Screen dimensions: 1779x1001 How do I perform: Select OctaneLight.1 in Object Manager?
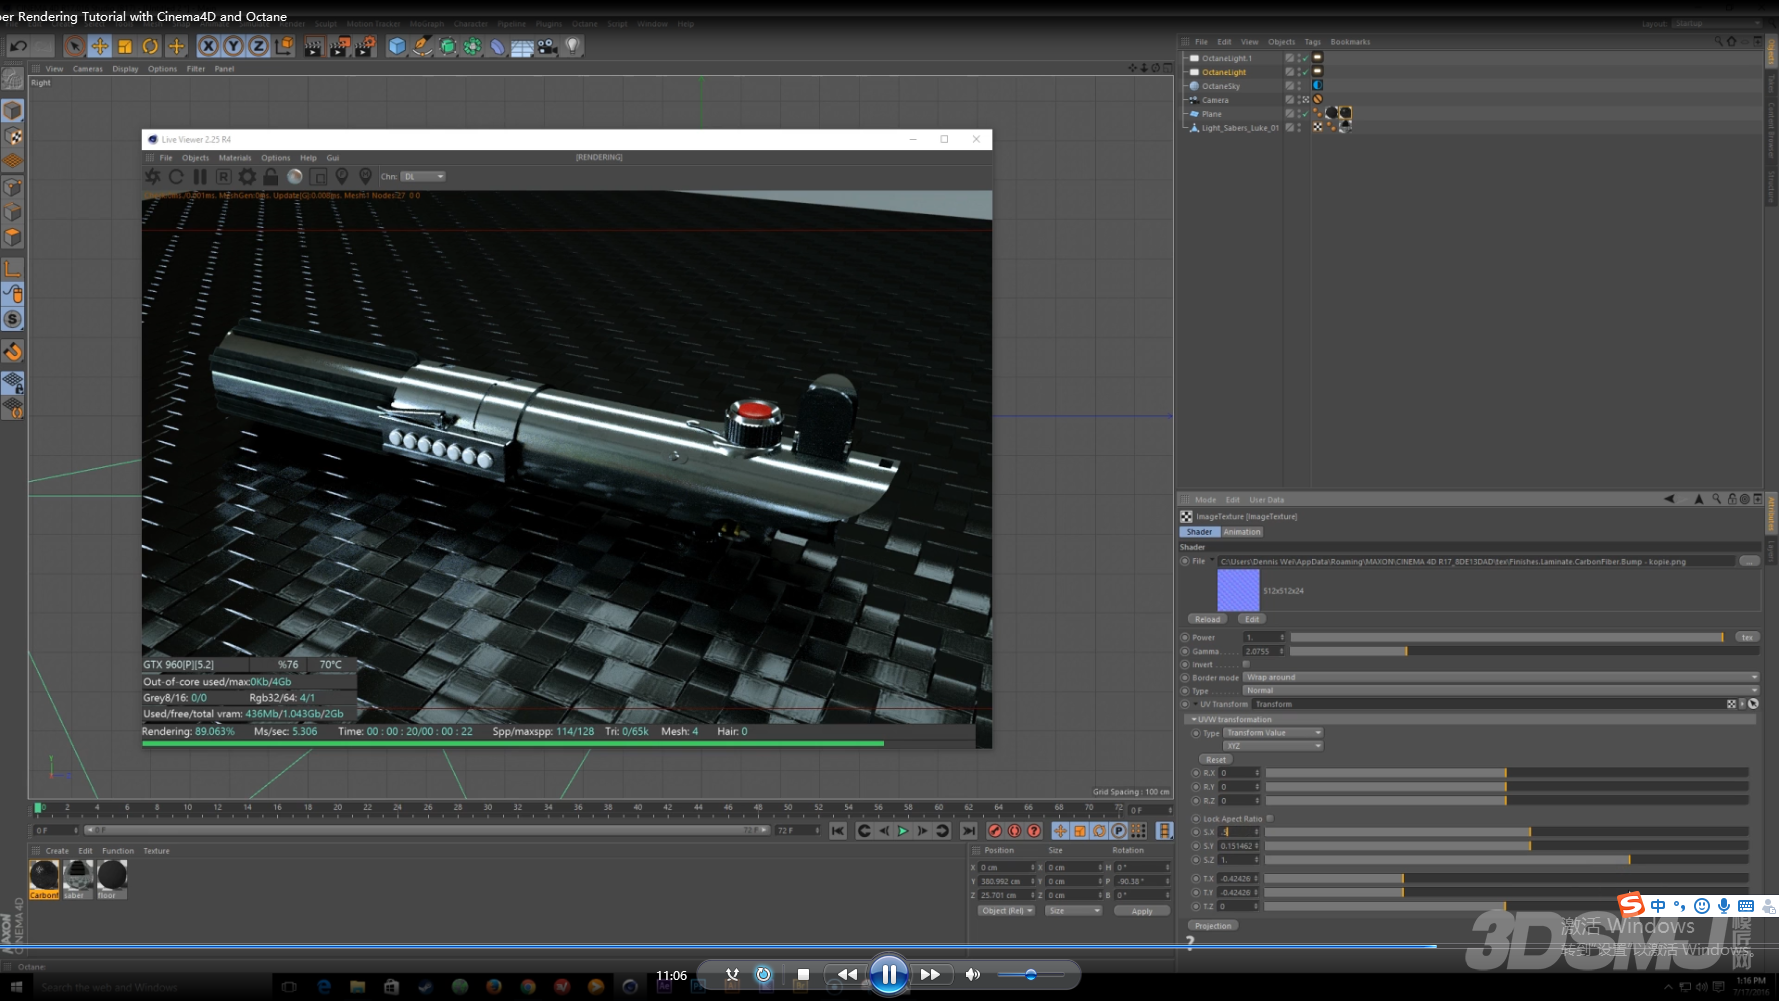1227,58
